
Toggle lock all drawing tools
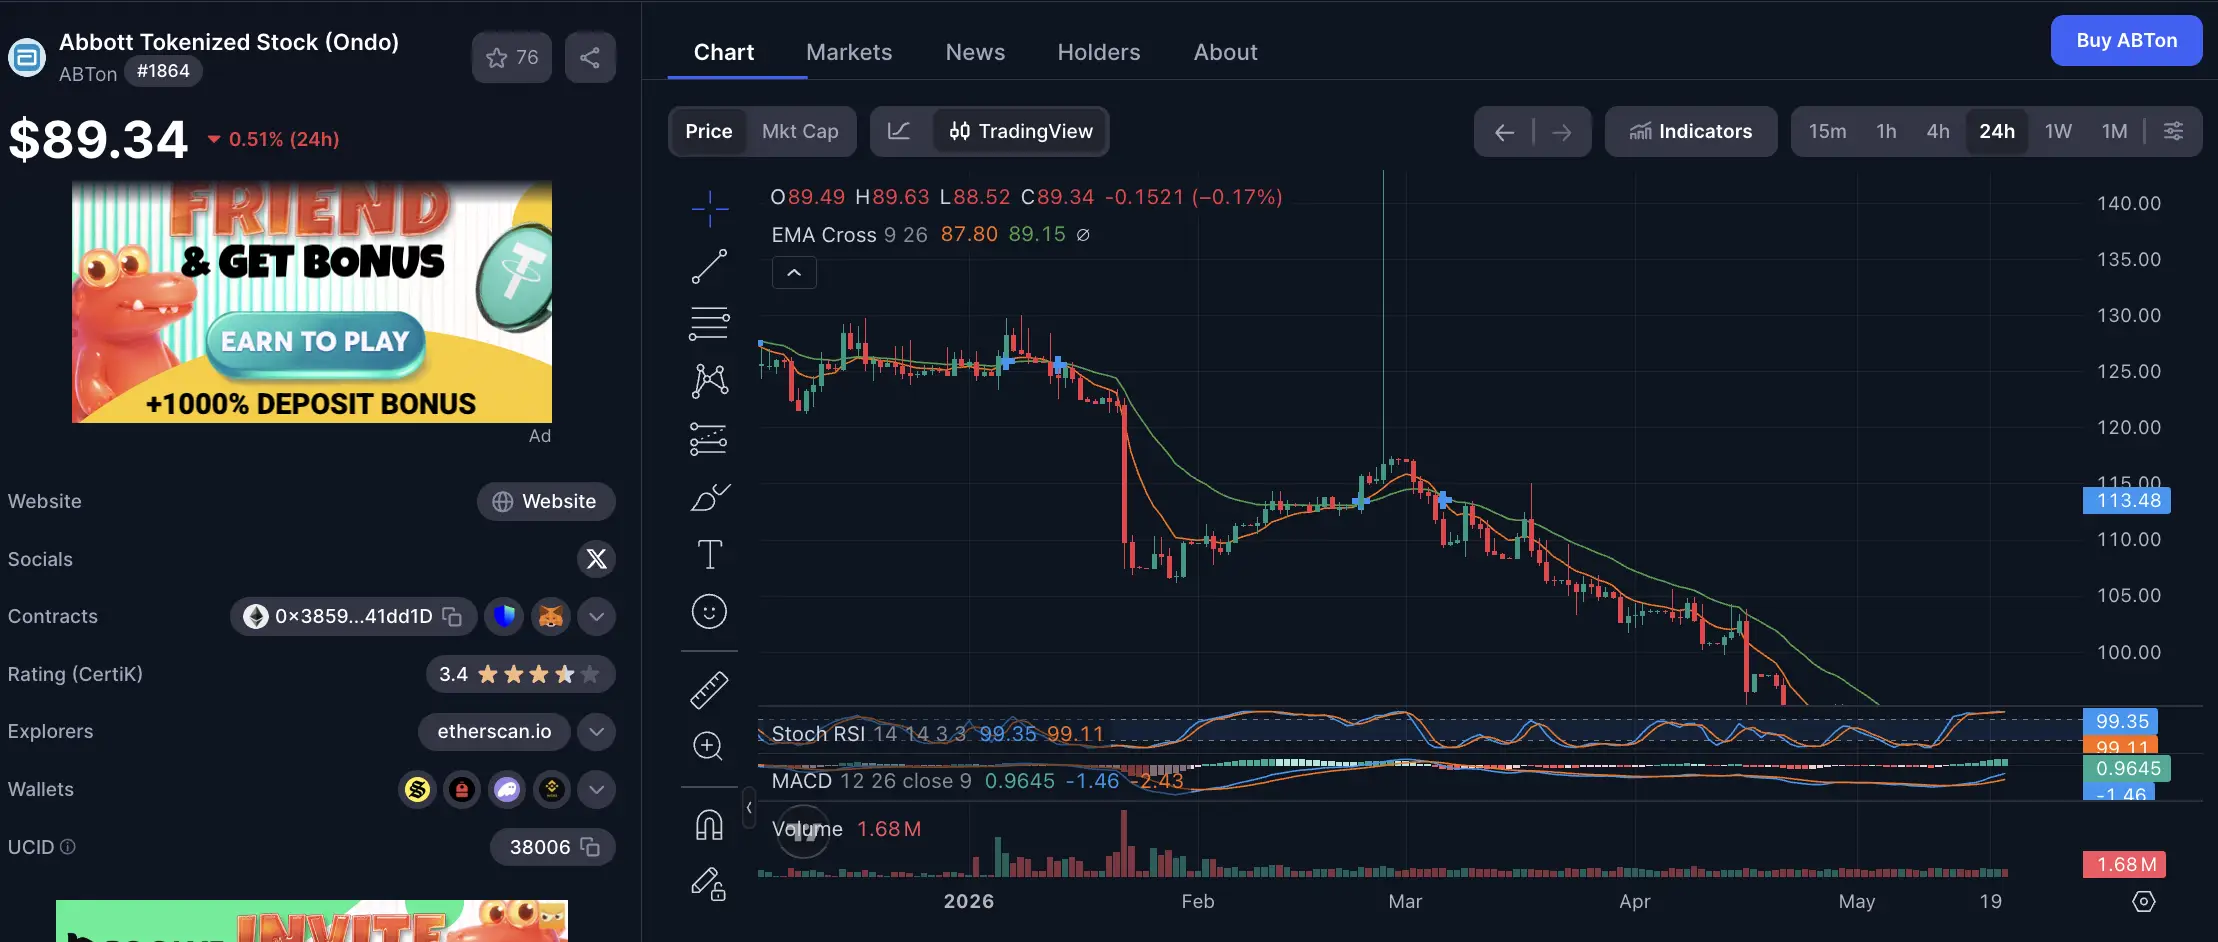pyautogui.click(x=709, y=883)
